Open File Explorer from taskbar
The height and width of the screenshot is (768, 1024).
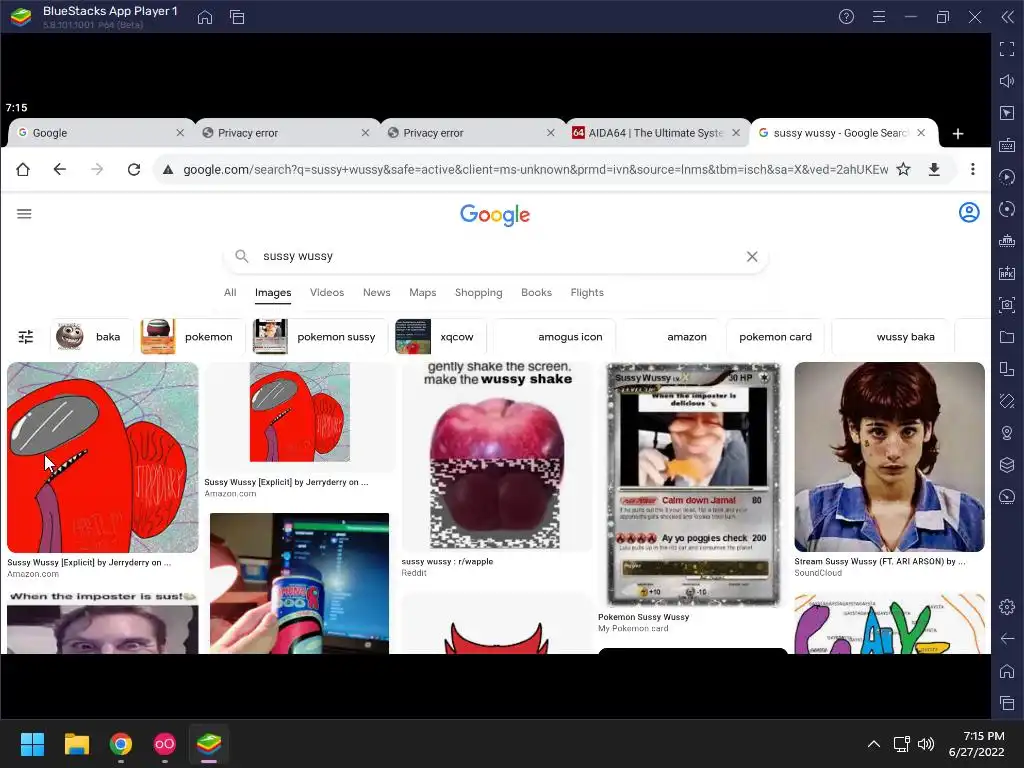click(76, 744)
